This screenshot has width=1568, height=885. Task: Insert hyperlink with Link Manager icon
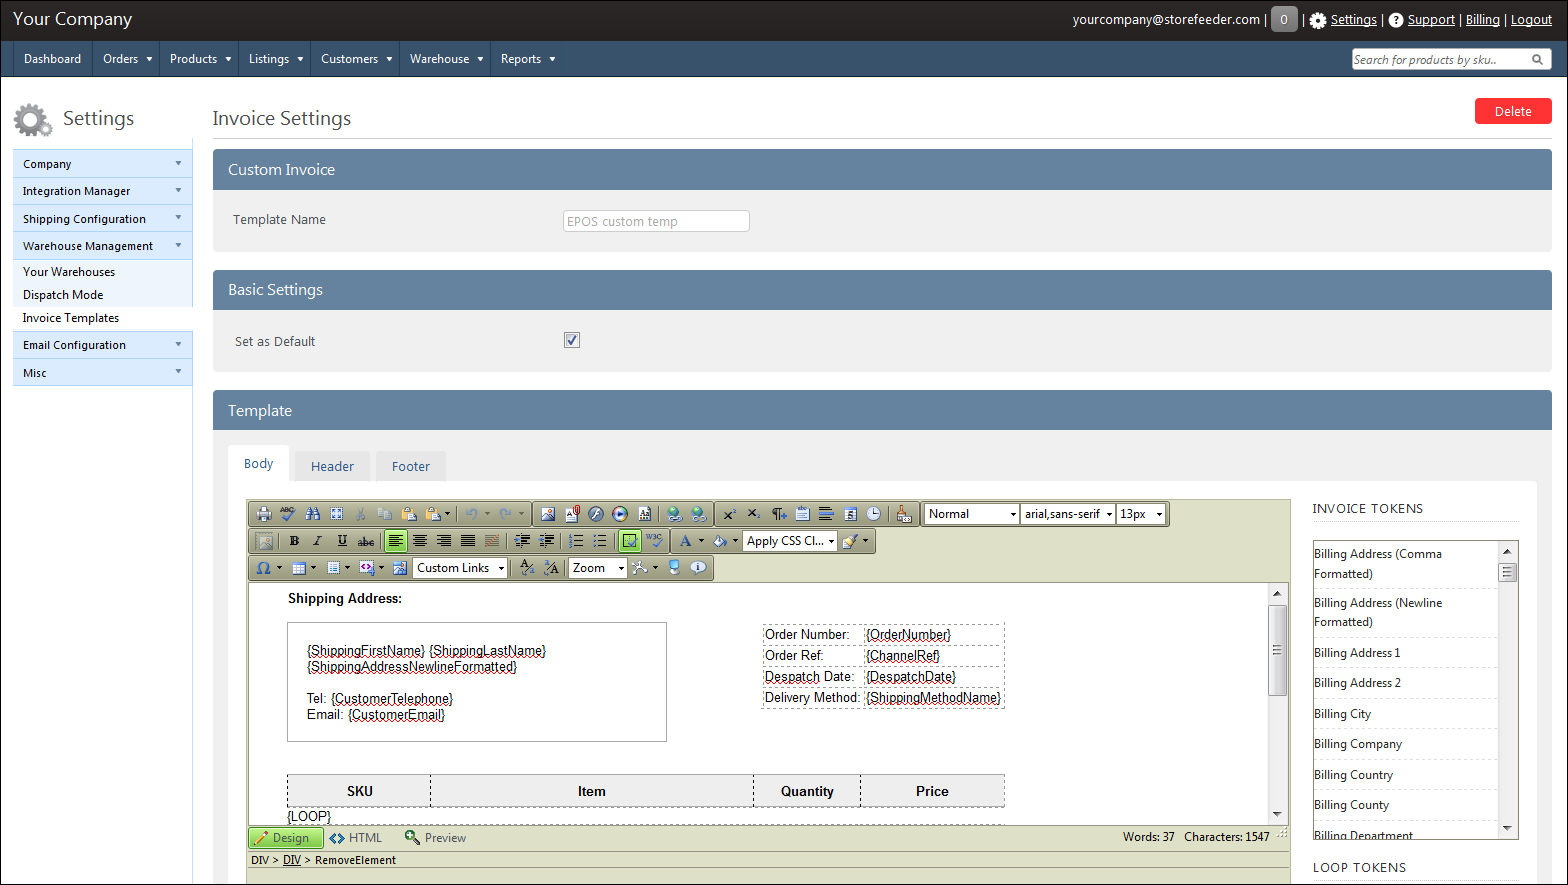tap(675, 514)
